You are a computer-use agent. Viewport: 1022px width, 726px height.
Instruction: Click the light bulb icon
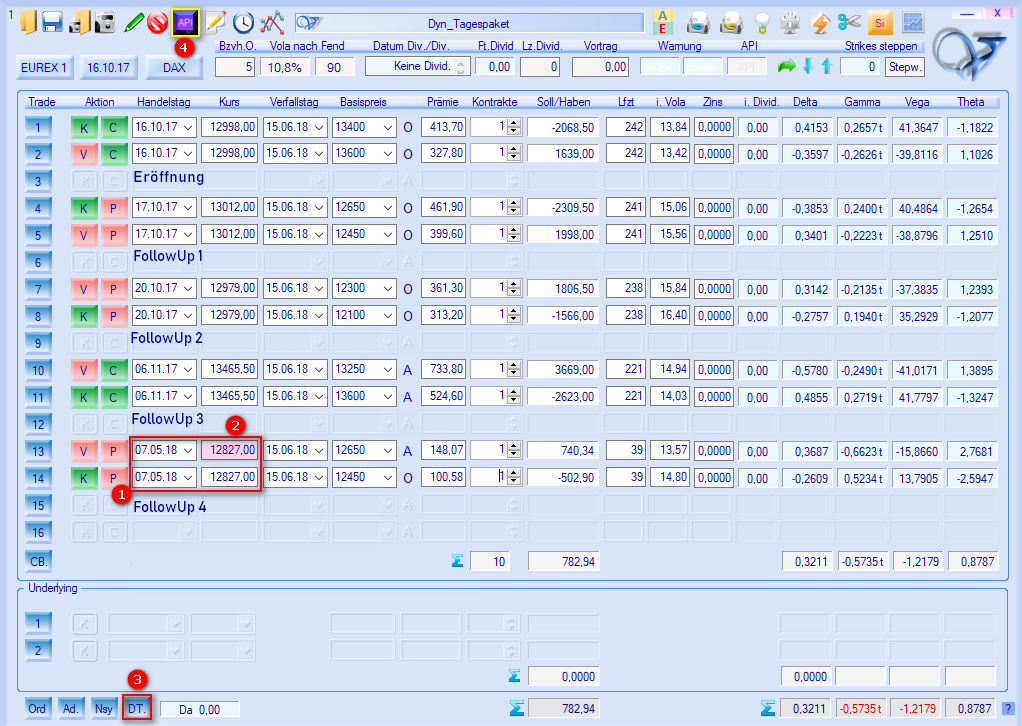point(763,21)
